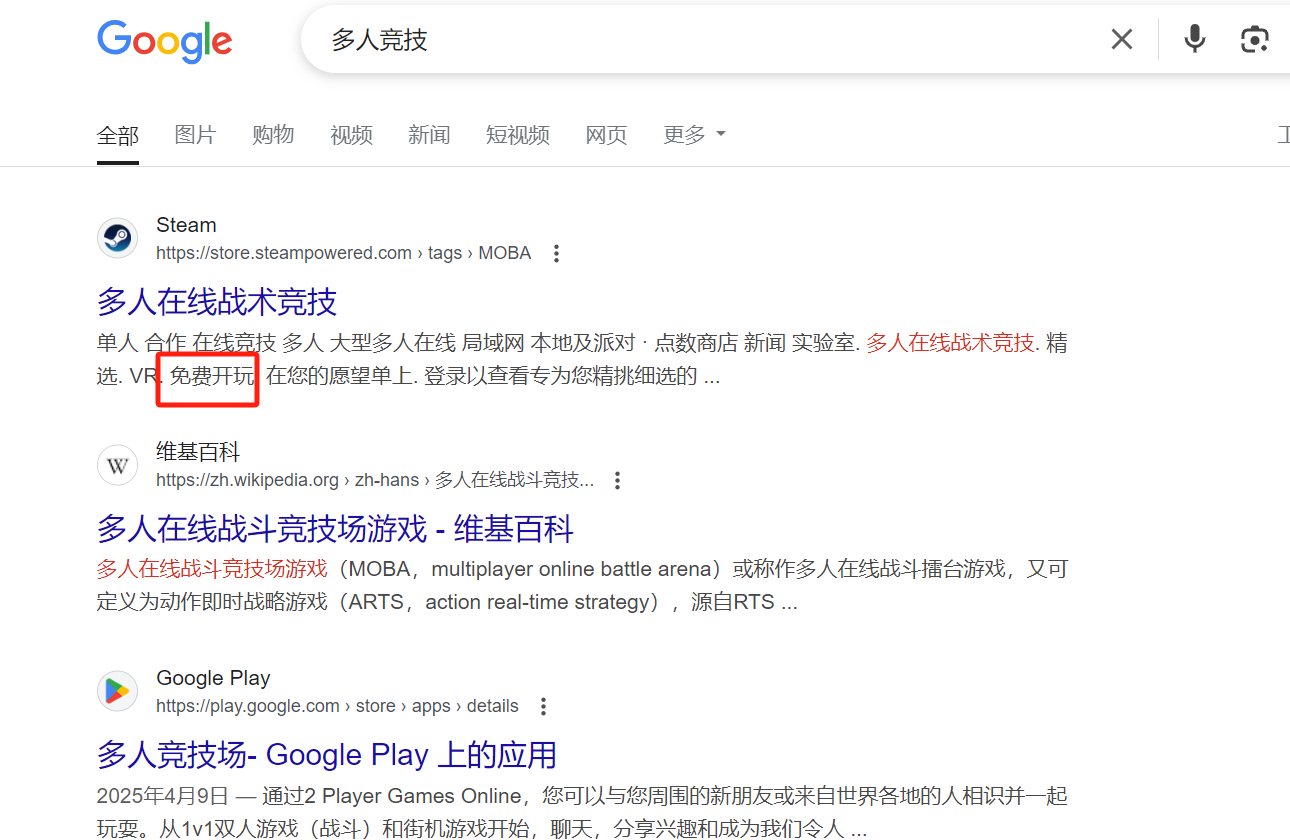
Task: Open three-dot menu for Google Play result
Action: [544, 706]
